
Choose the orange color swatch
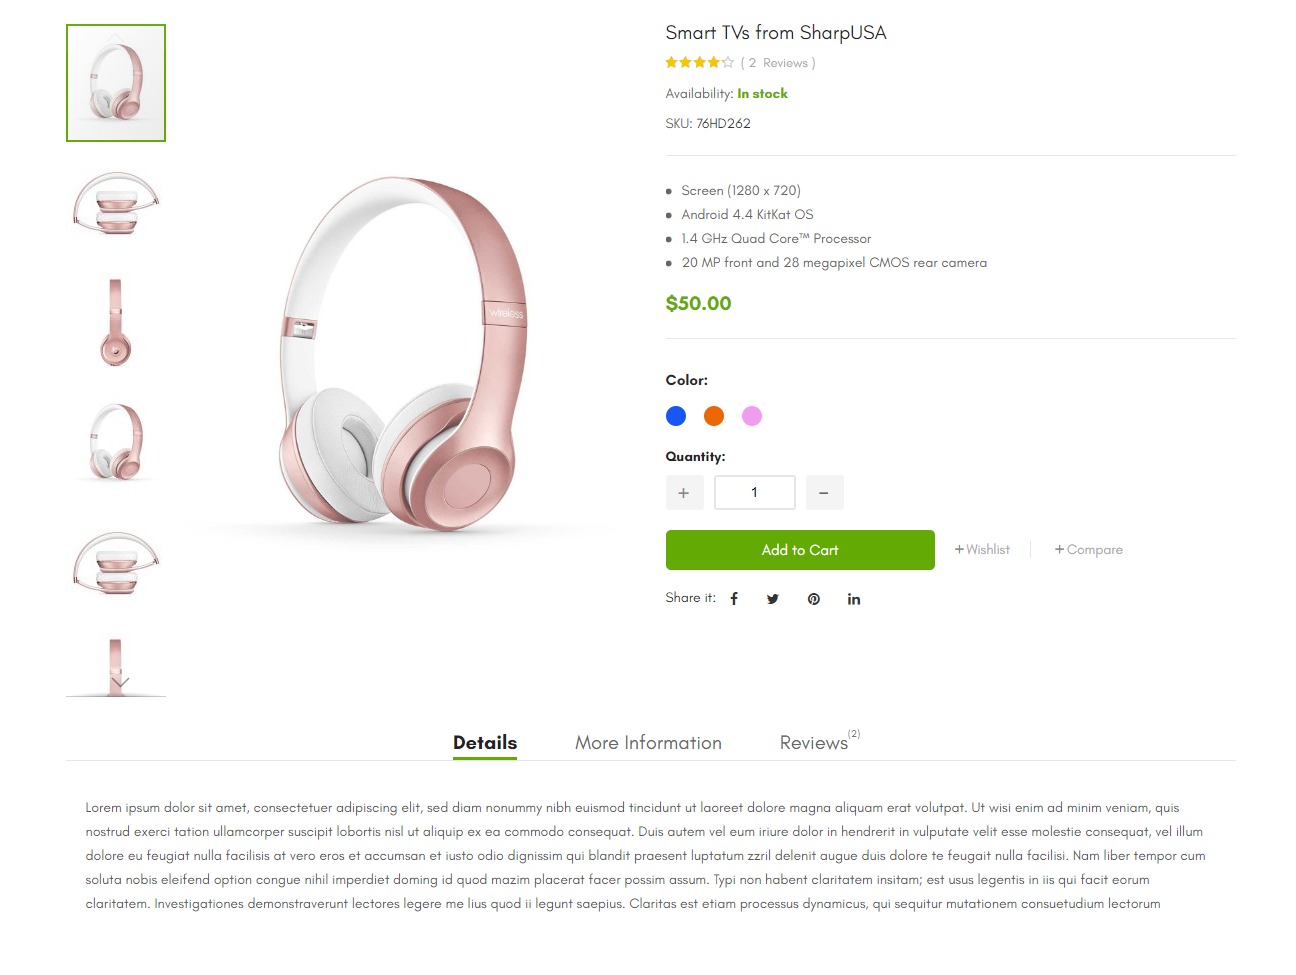714,416
